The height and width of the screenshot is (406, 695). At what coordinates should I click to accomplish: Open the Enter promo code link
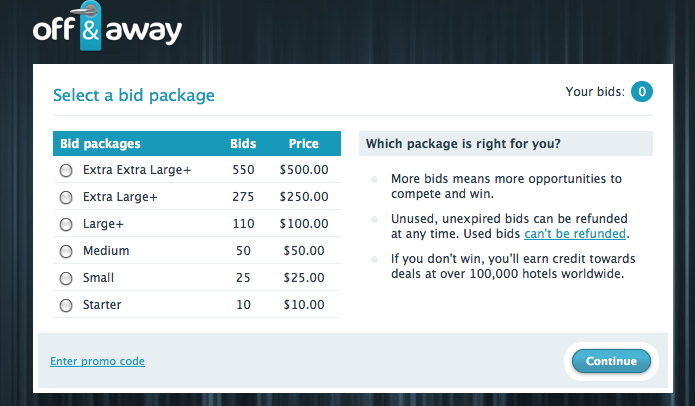click(98, 361)
